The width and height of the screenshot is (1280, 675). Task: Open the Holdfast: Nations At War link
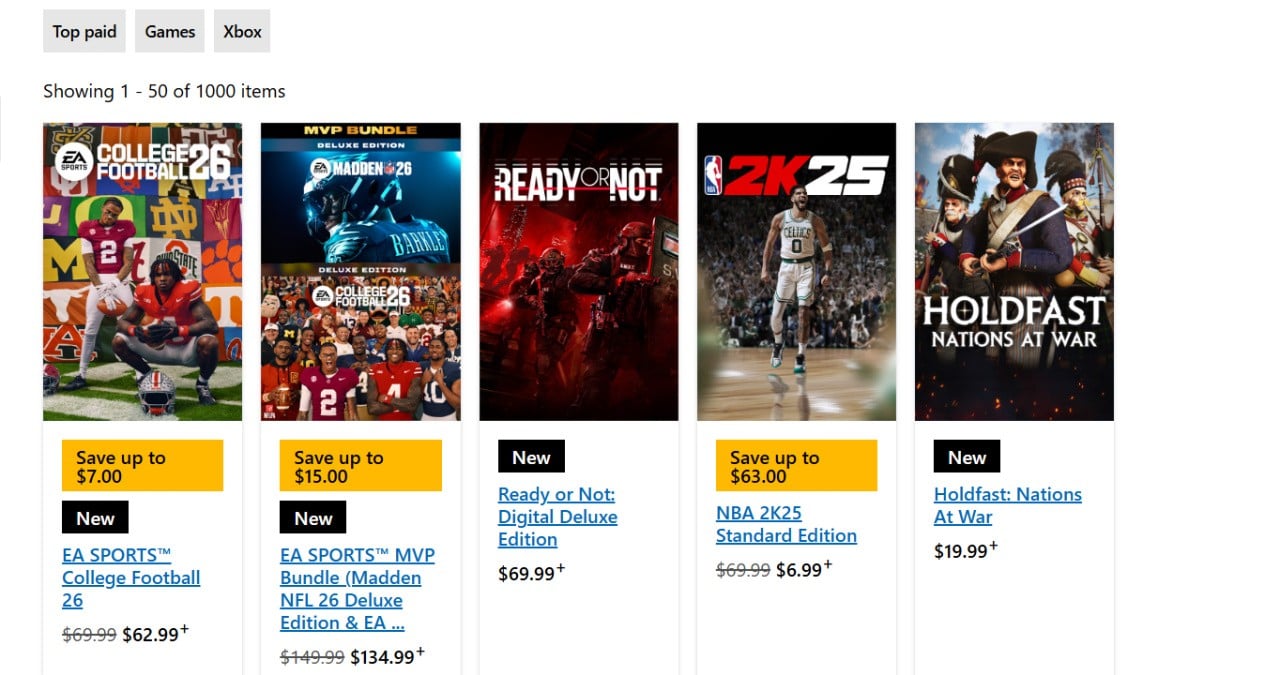point(1008,506)
